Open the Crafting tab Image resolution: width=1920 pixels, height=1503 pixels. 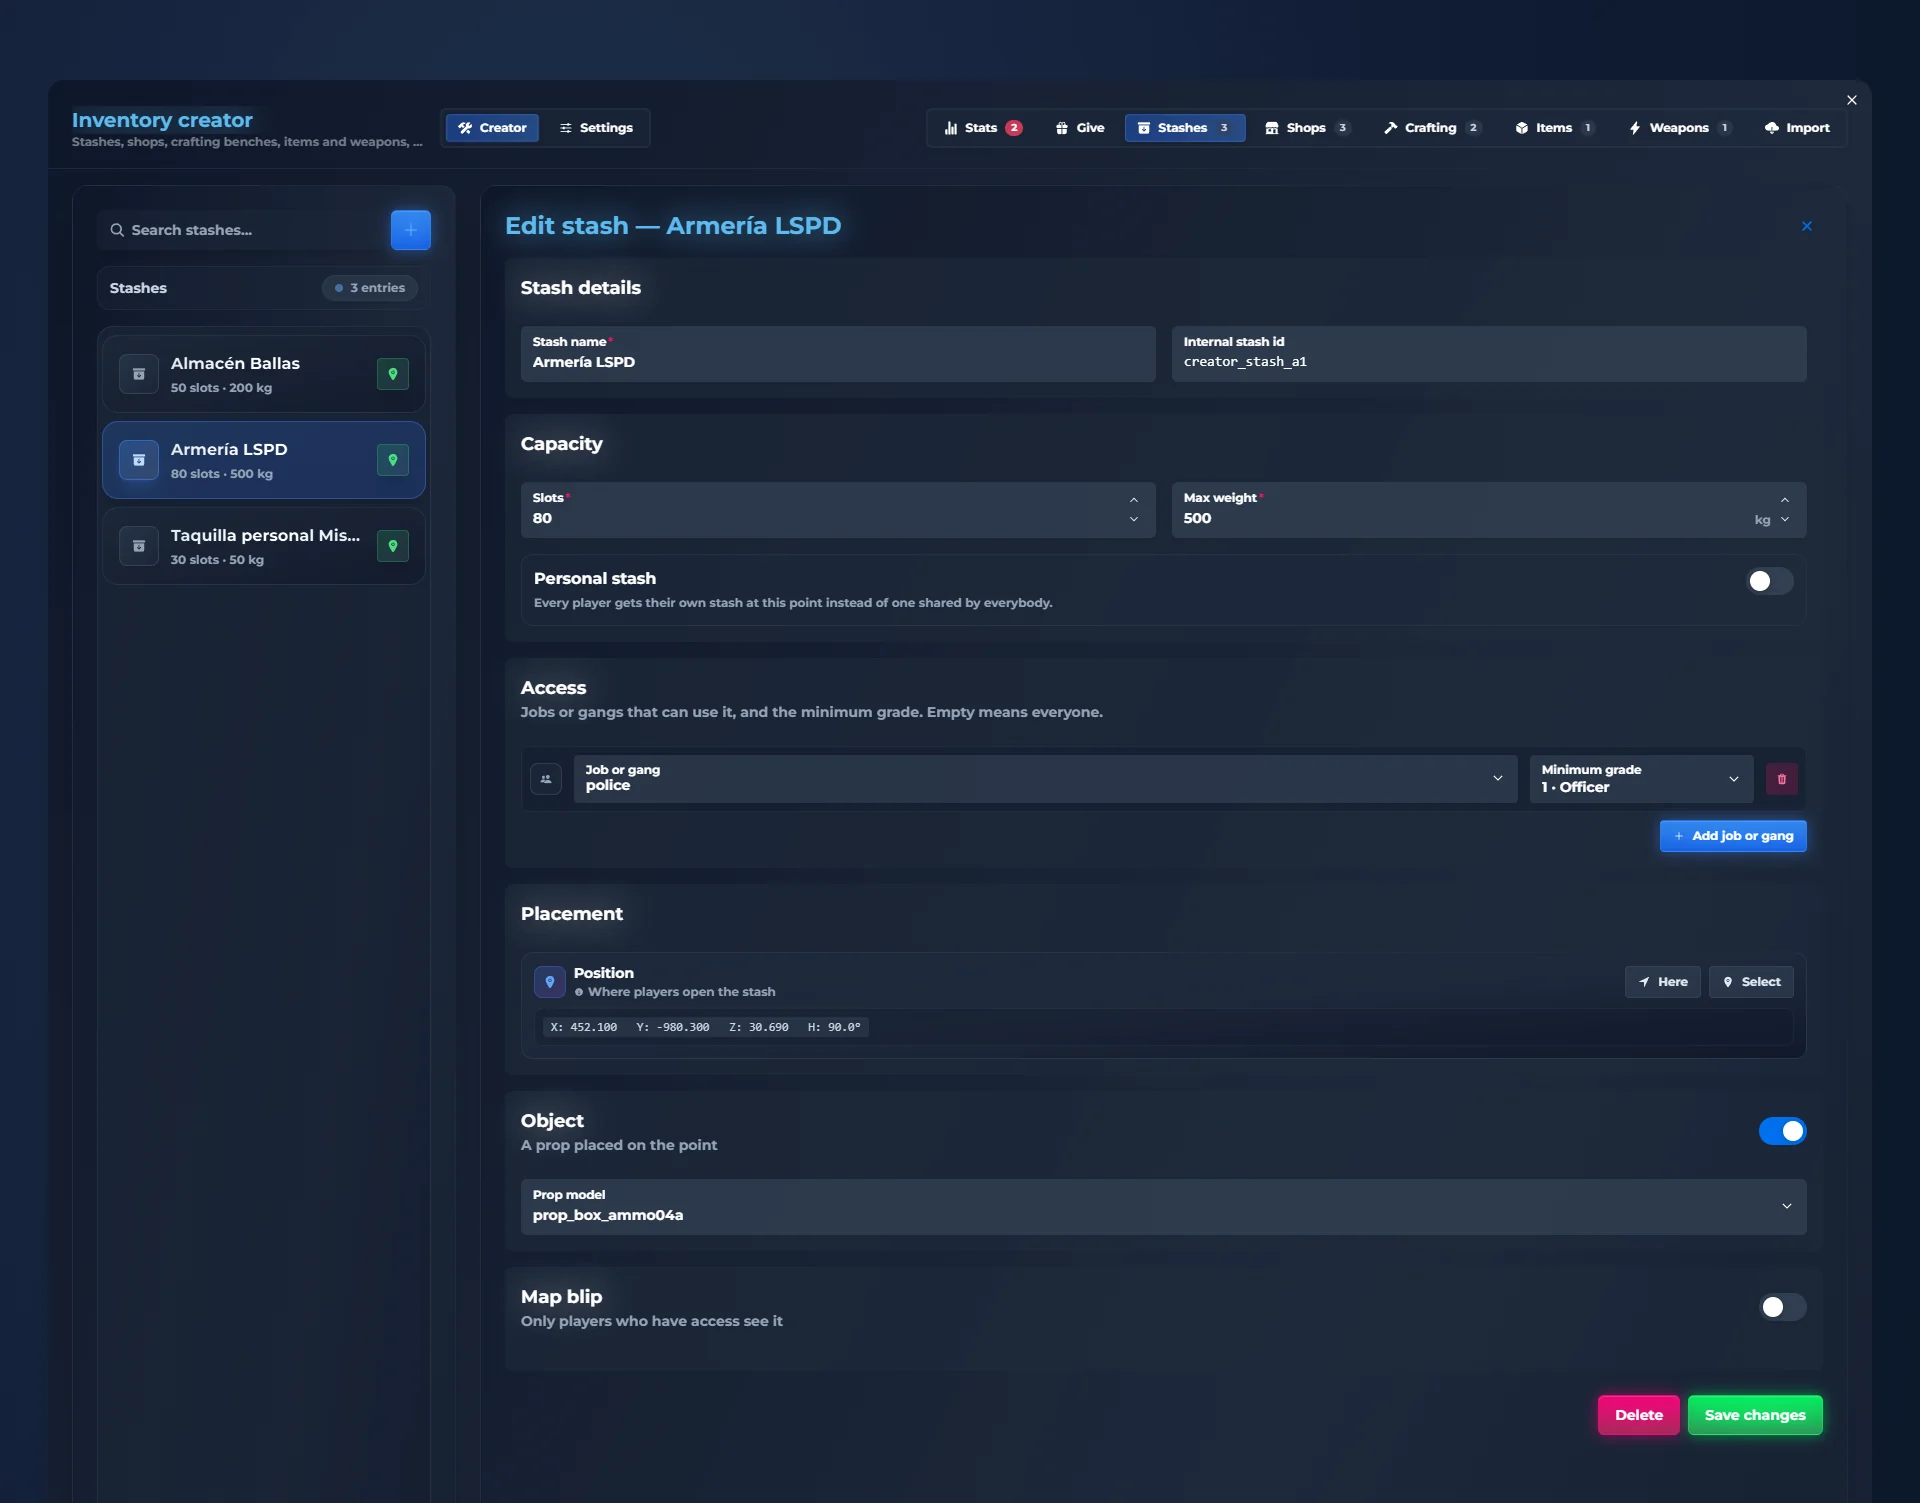pos(1431,128)
